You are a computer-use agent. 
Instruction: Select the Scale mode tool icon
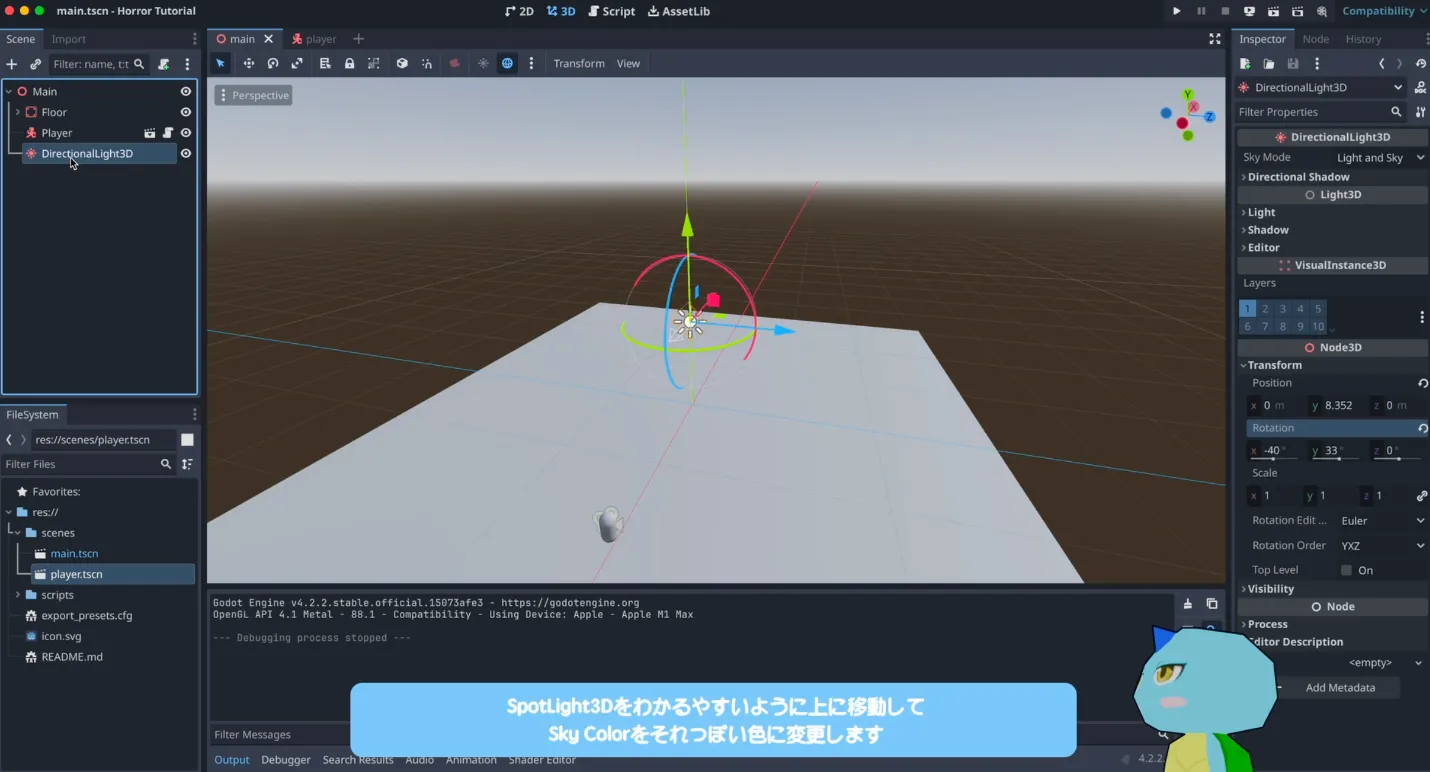pyautogui.click(x=297, y=63)
